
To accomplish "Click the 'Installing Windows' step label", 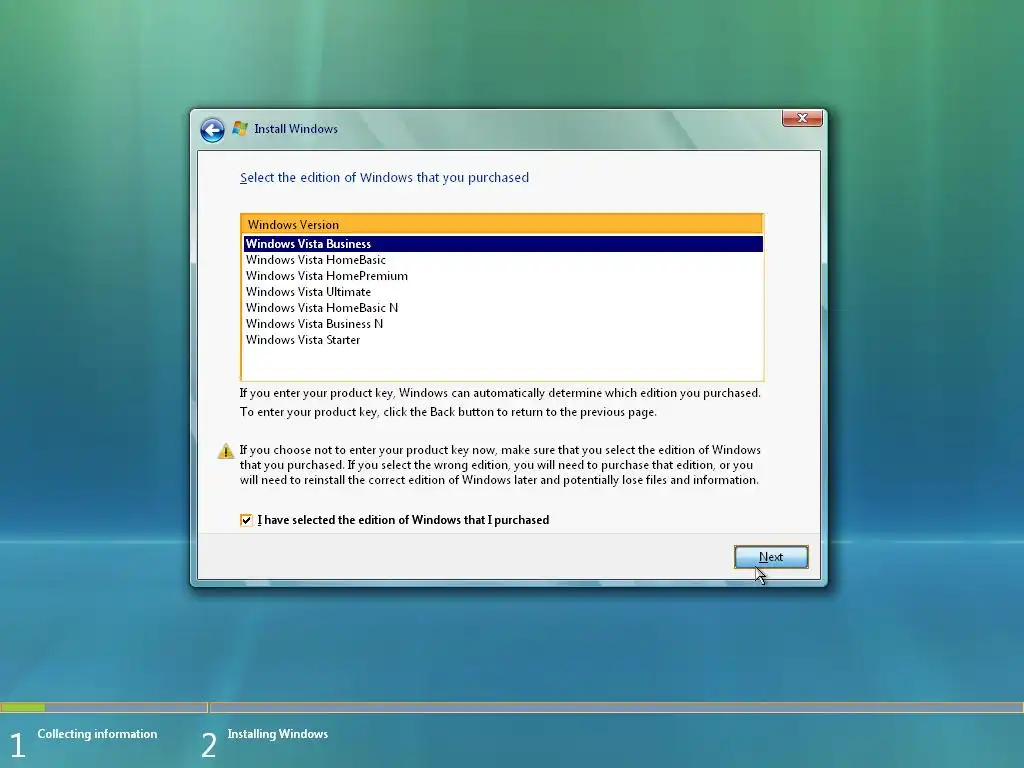I will (278, 734).
